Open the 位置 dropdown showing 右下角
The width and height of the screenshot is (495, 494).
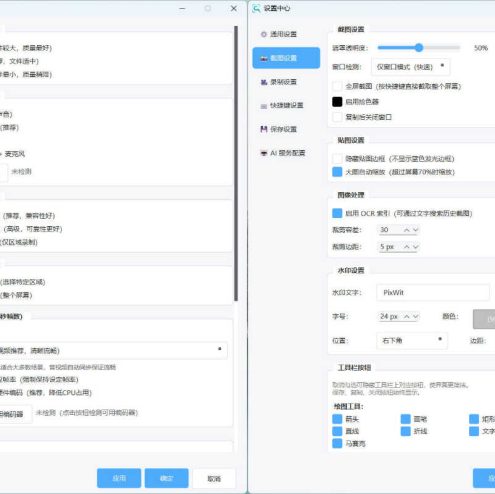[x=412, y=340]
